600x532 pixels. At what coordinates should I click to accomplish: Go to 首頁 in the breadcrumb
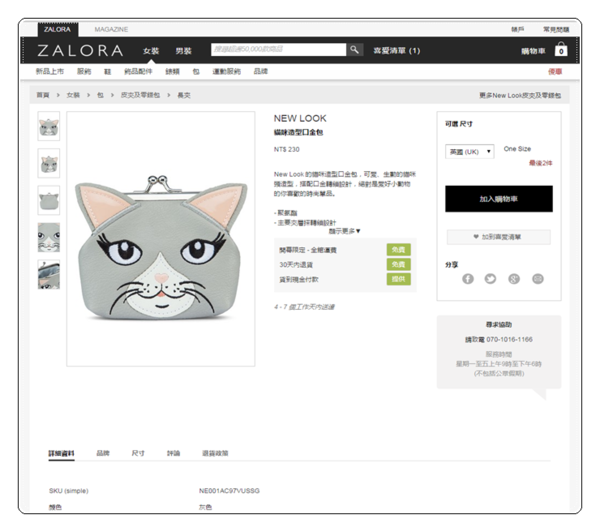pos(43,95)
